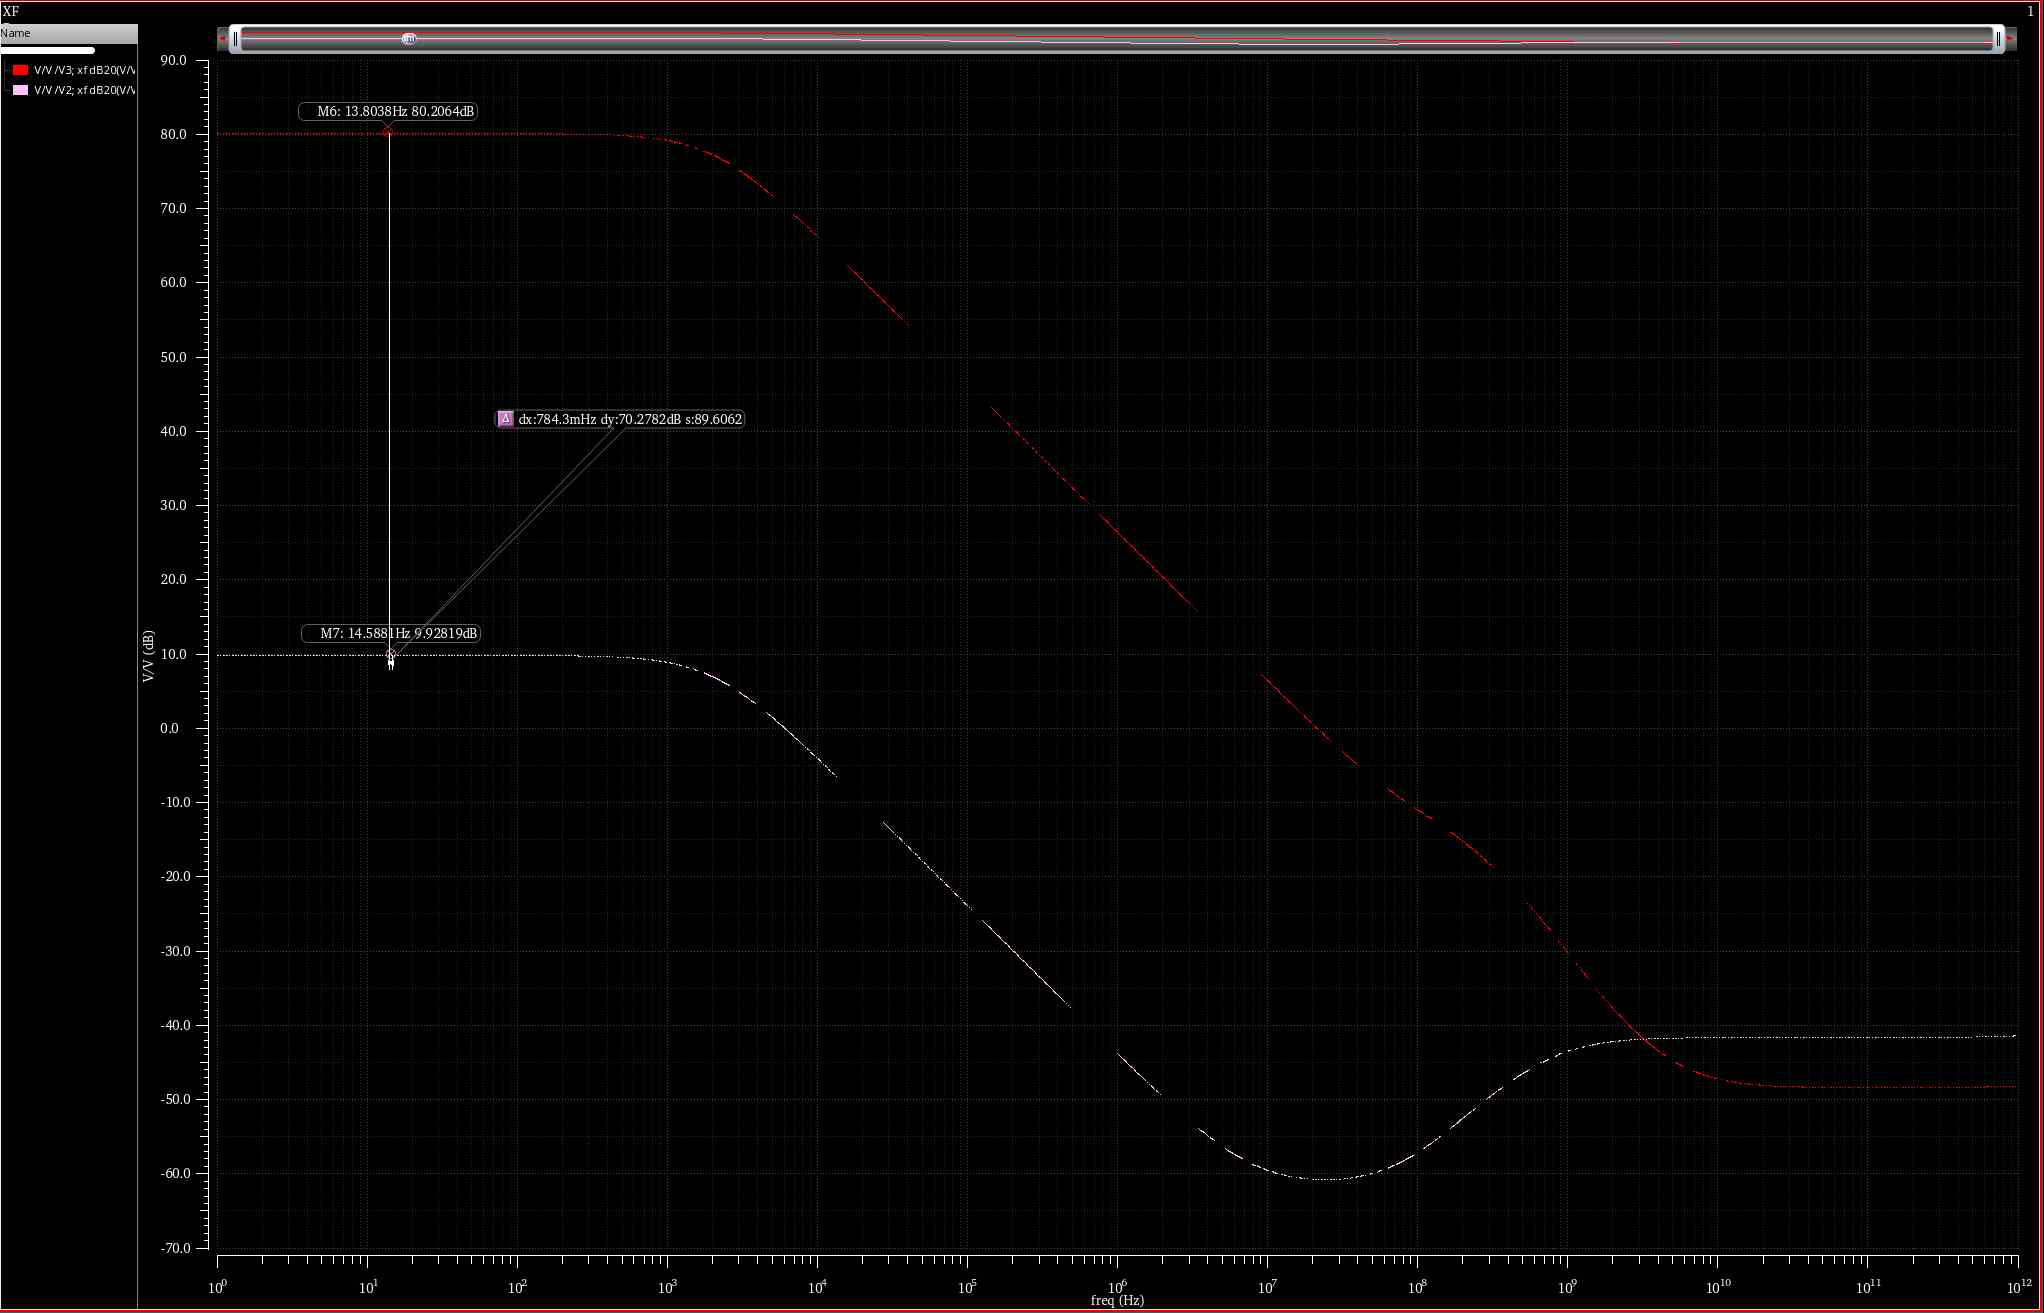Click the 10^0 x-axis tick label

217,1286
